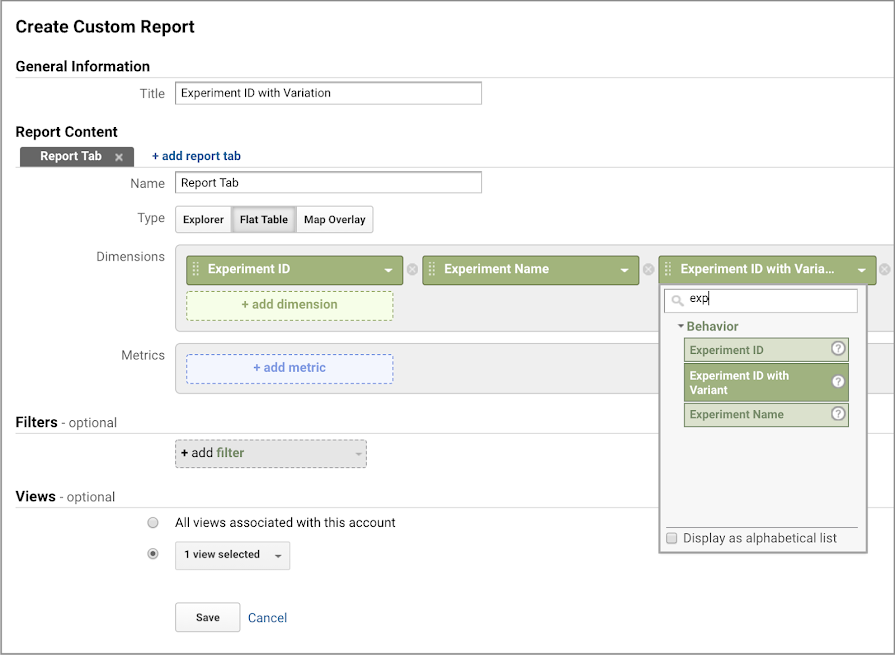Select the 1 view selected radio option
Image resolution: width=895 pixels, height=655 pixels.
pyautogui.click(x=153, y=554)
